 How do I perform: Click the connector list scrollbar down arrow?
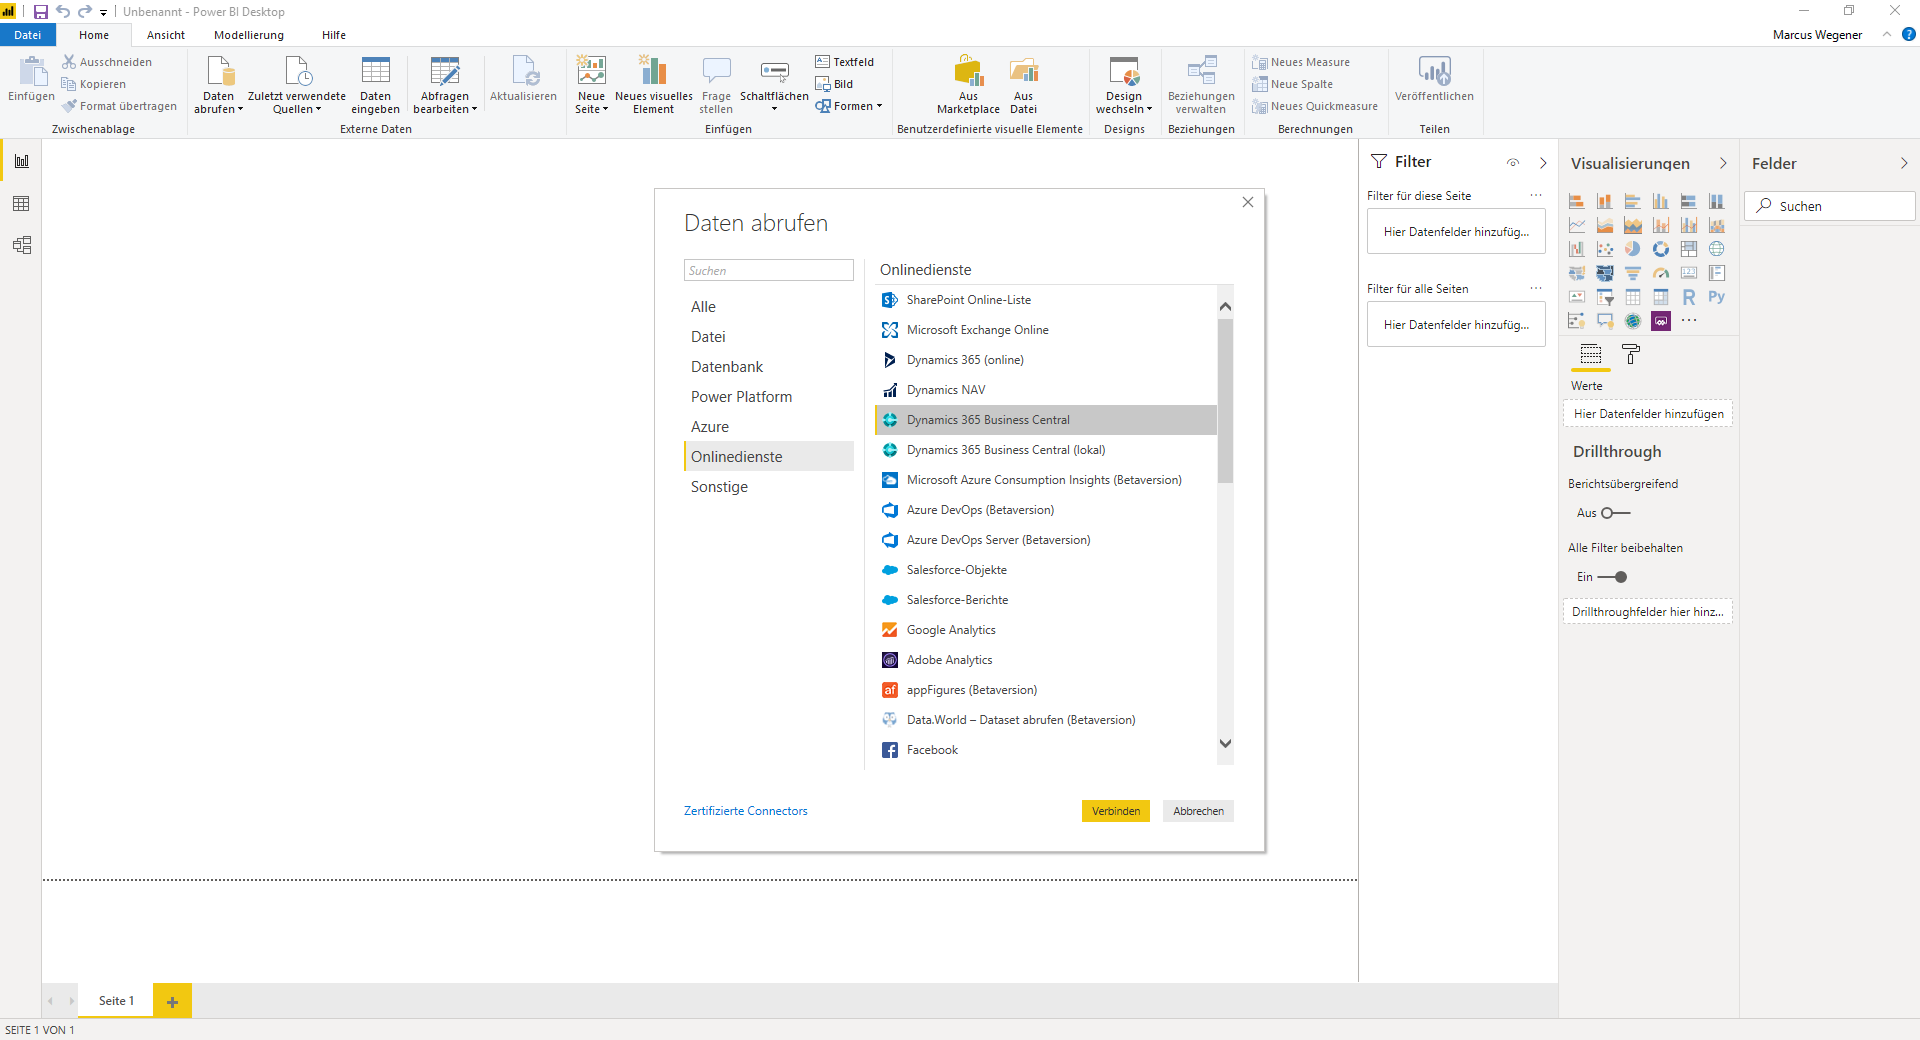[x=1225, y=743]
